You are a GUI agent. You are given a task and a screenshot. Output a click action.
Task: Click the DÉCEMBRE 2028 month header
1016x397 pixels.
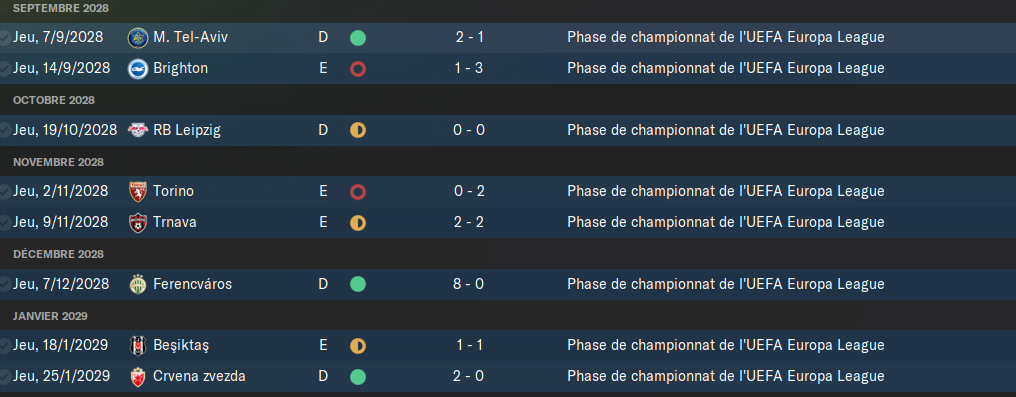pyautogui.click(x=58, y=254)
